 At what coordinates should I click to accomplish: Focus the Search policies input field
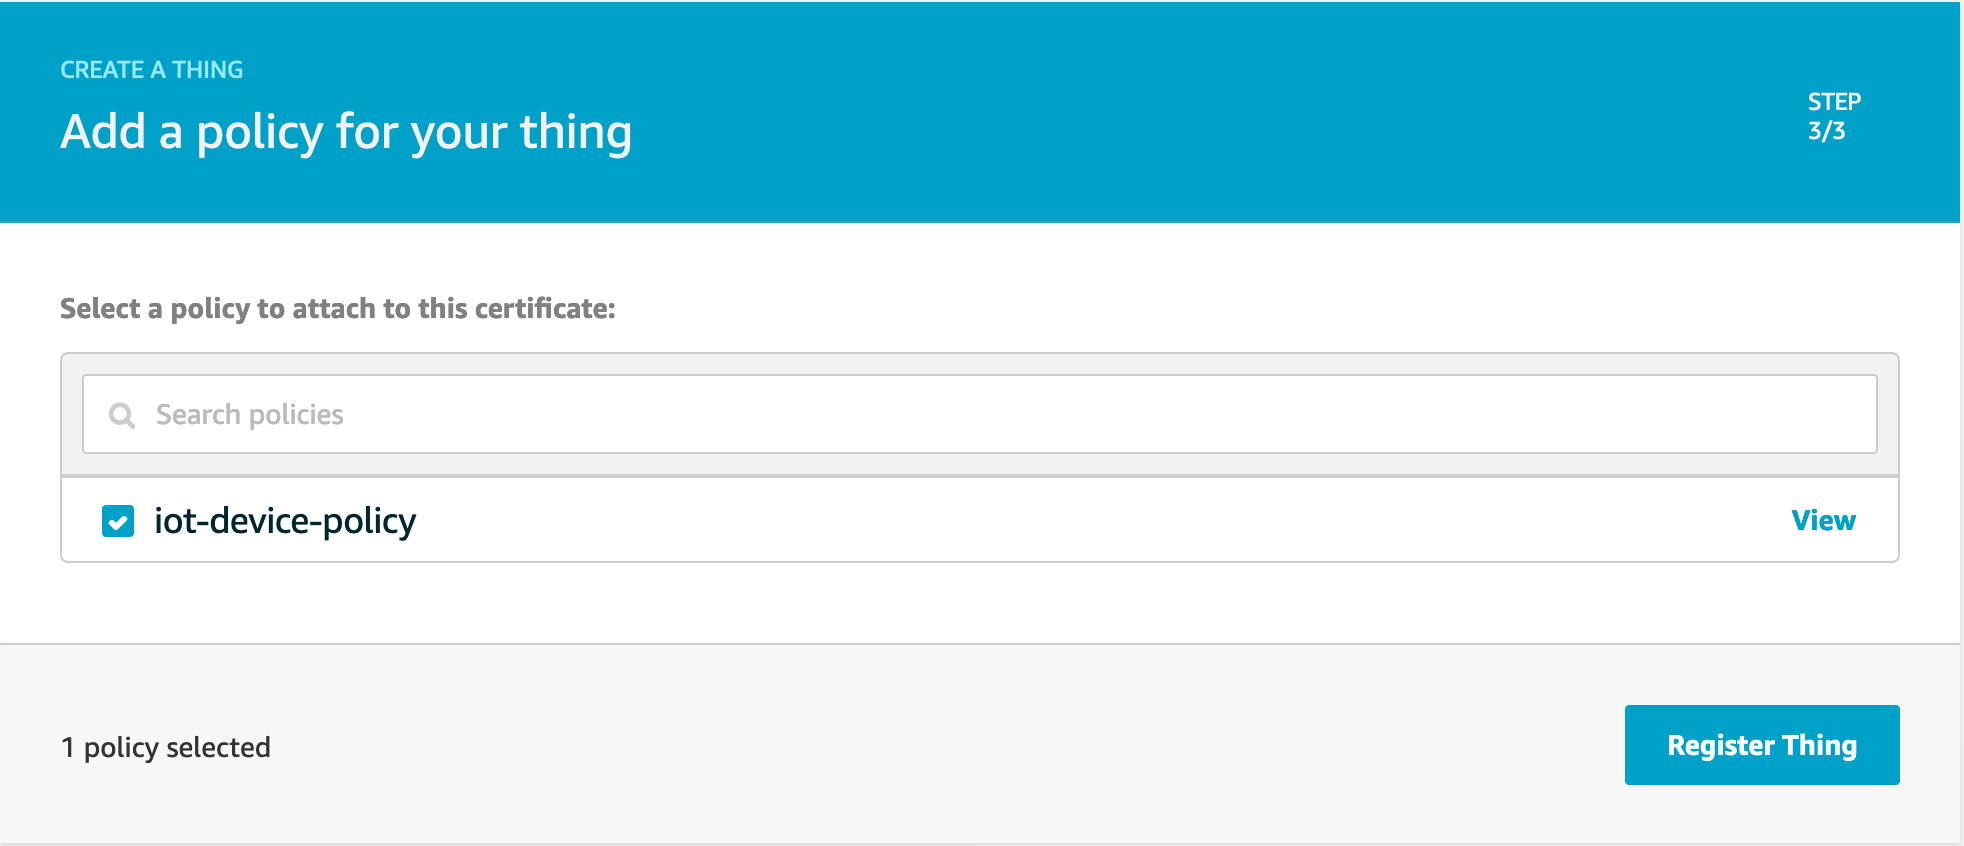980,414
